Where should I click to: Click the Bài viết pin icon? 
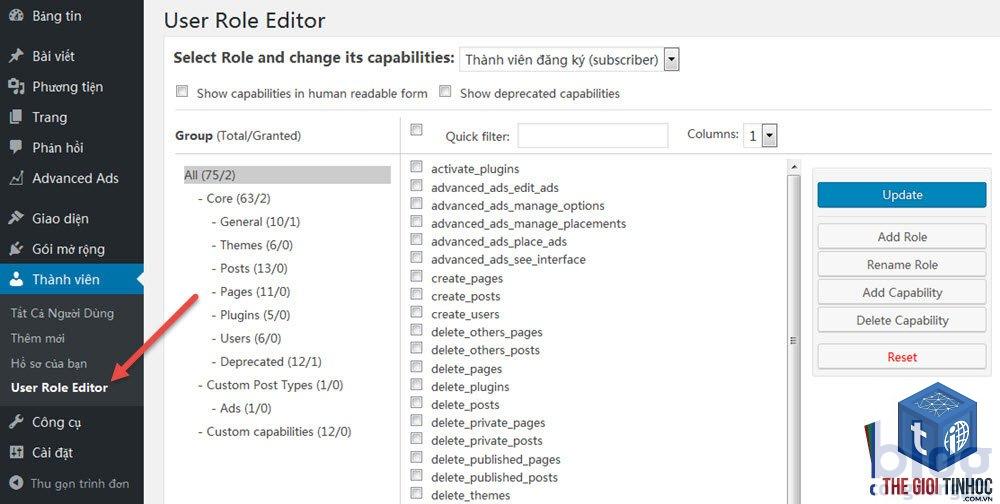[x=16, y=56]
